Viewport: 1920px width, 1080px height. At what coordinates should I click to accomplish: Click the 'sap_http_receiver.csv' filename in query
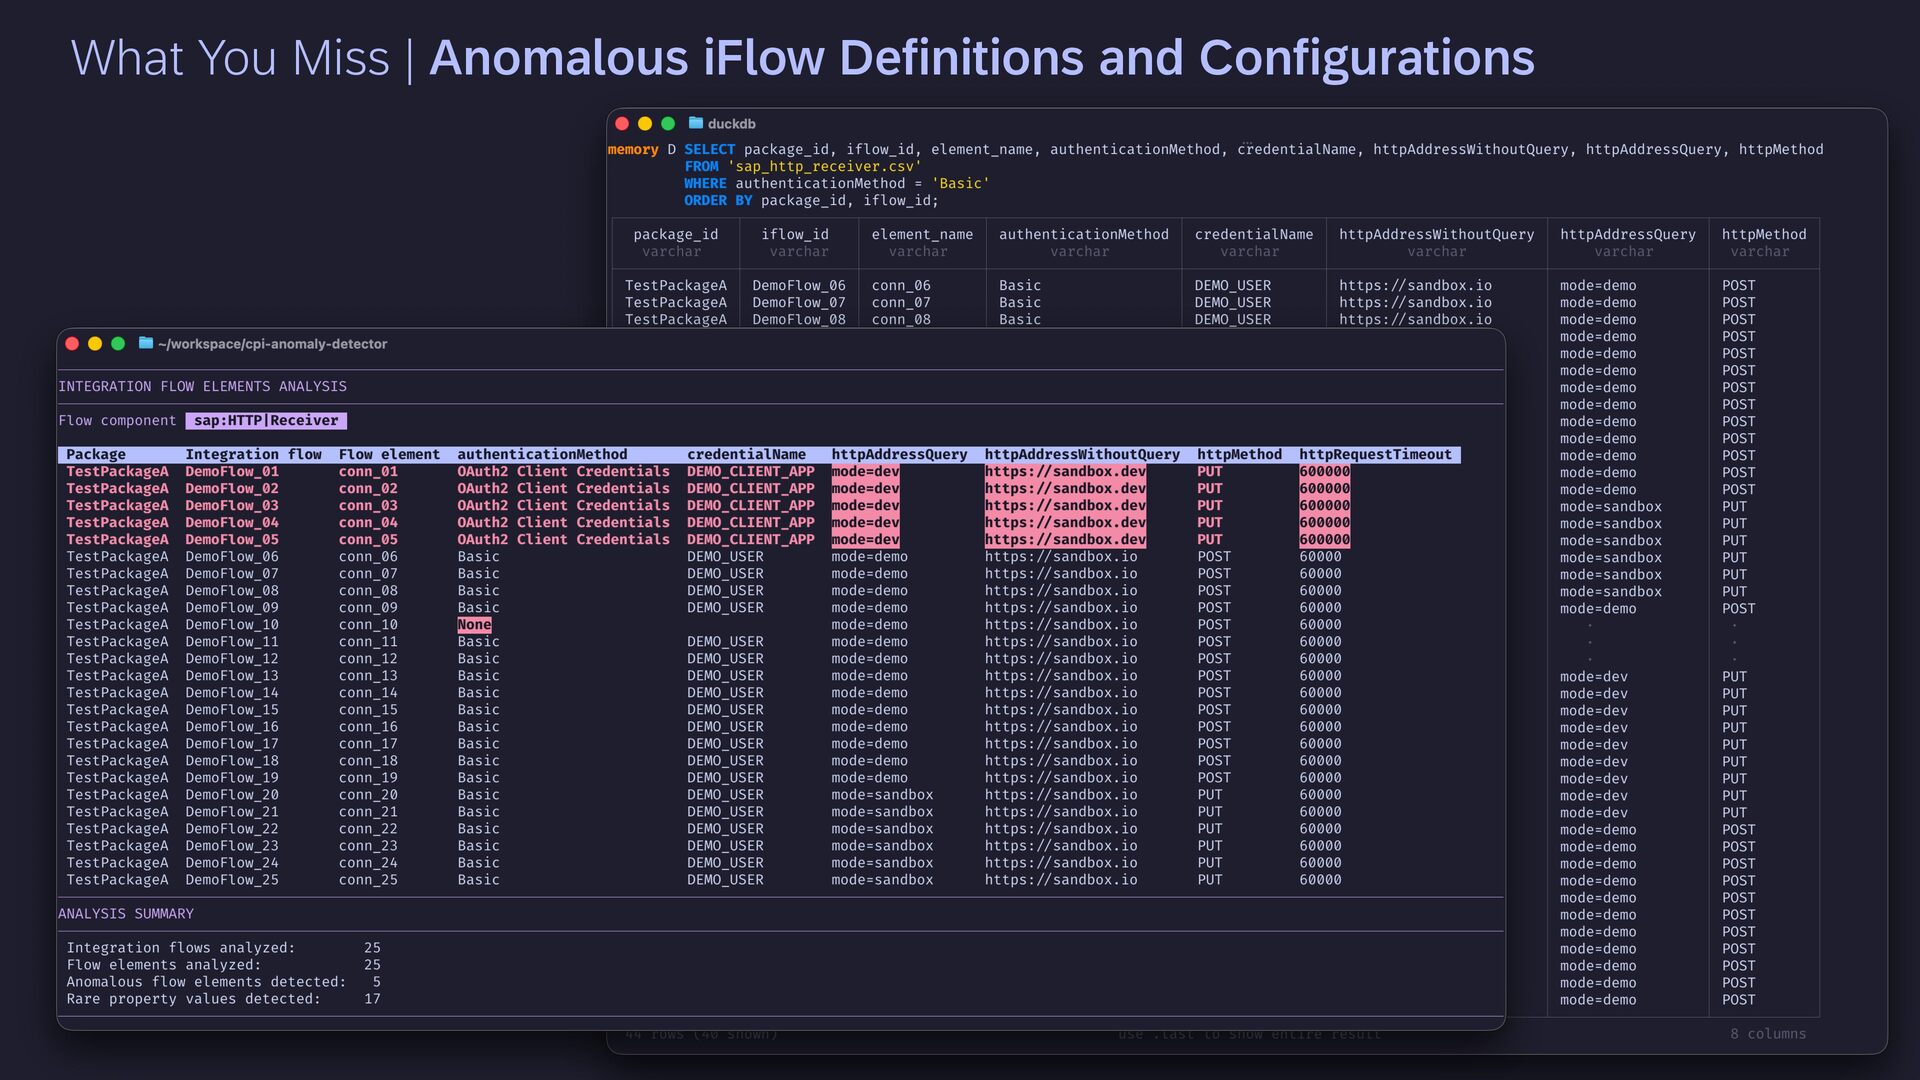coord(824,167)
